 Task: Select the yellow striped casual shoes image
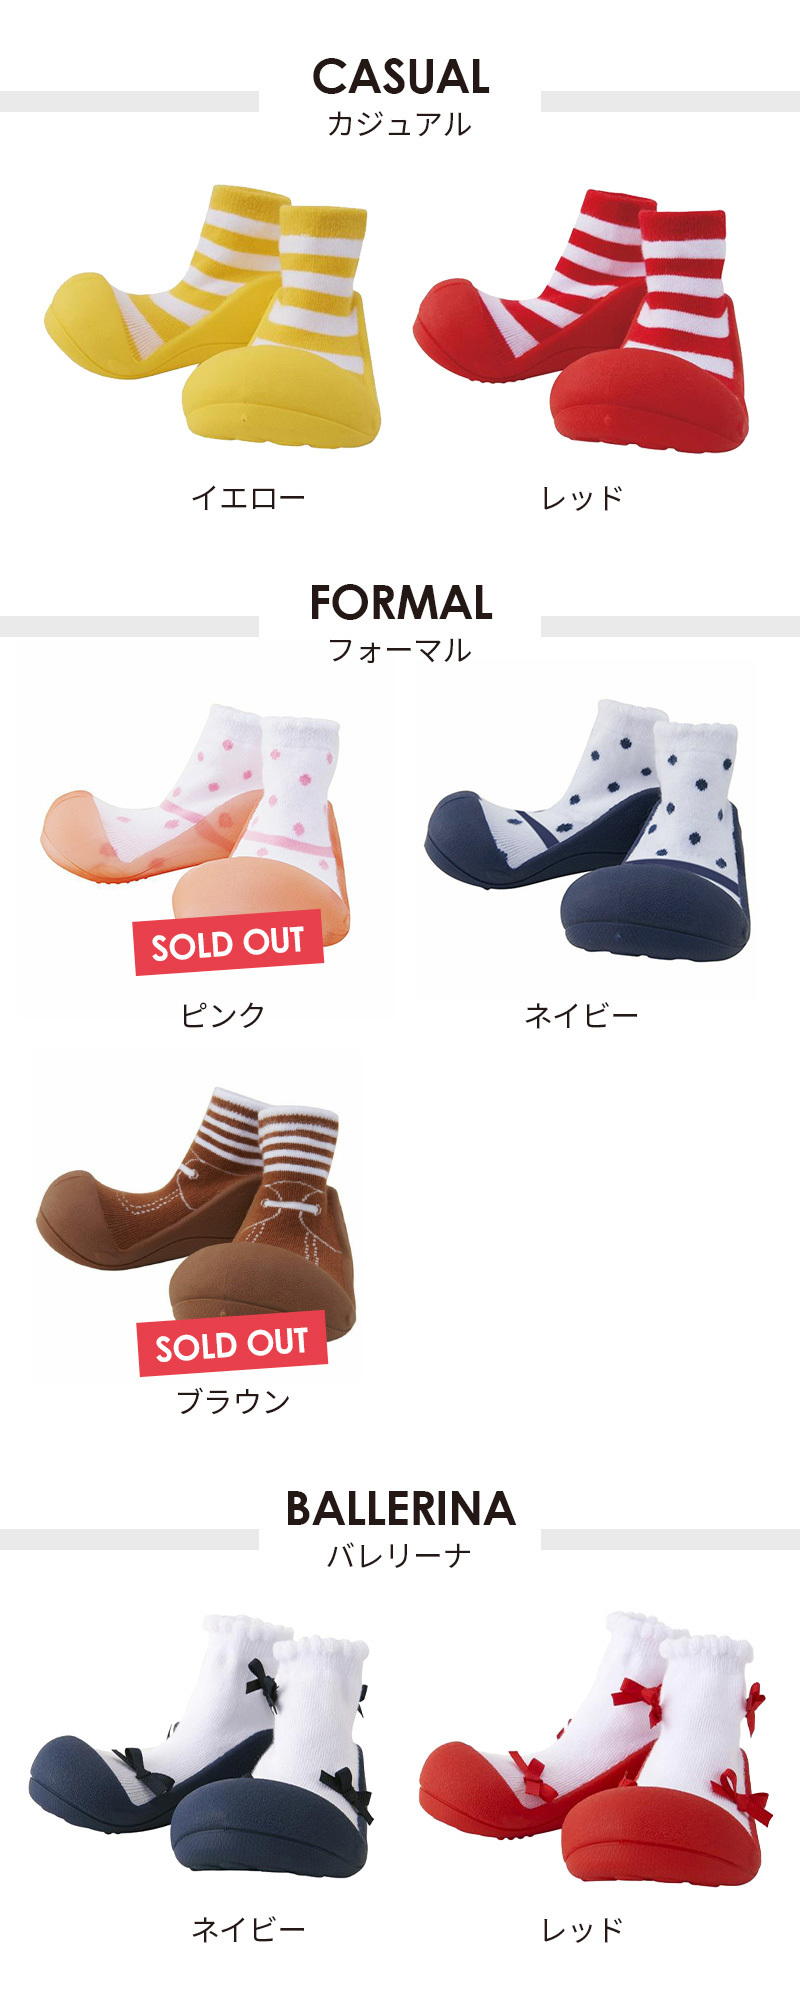(x=213, y=316)
